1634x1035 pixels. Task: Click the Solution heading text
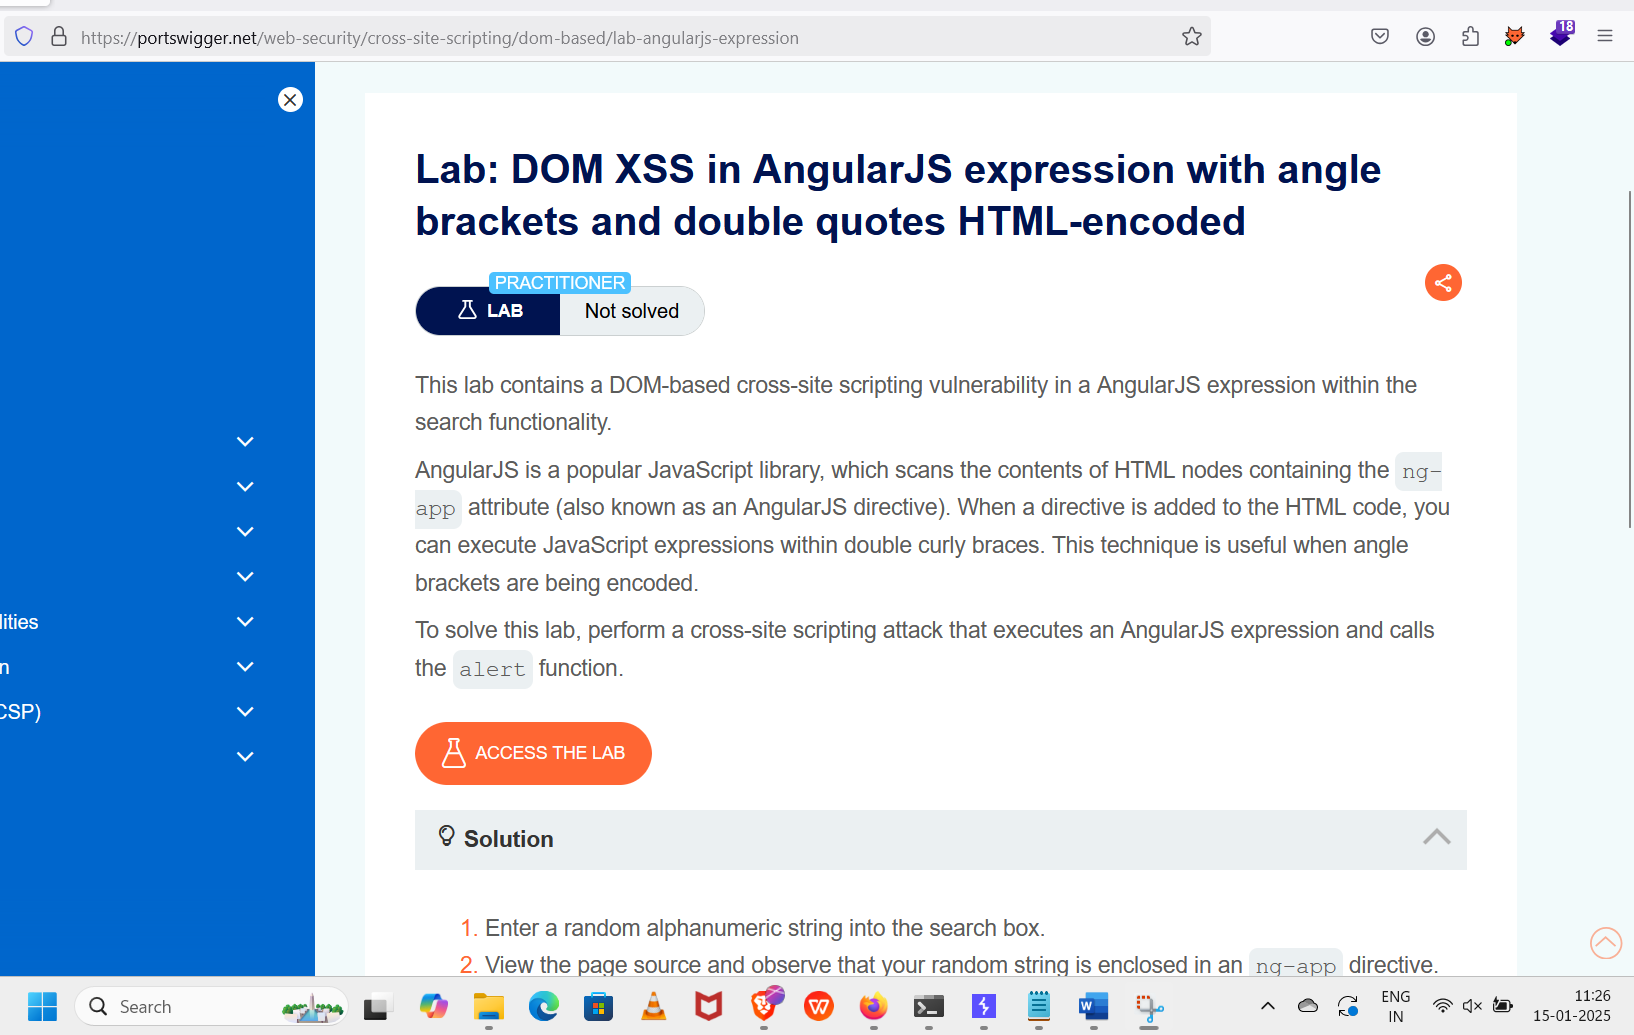508,839
